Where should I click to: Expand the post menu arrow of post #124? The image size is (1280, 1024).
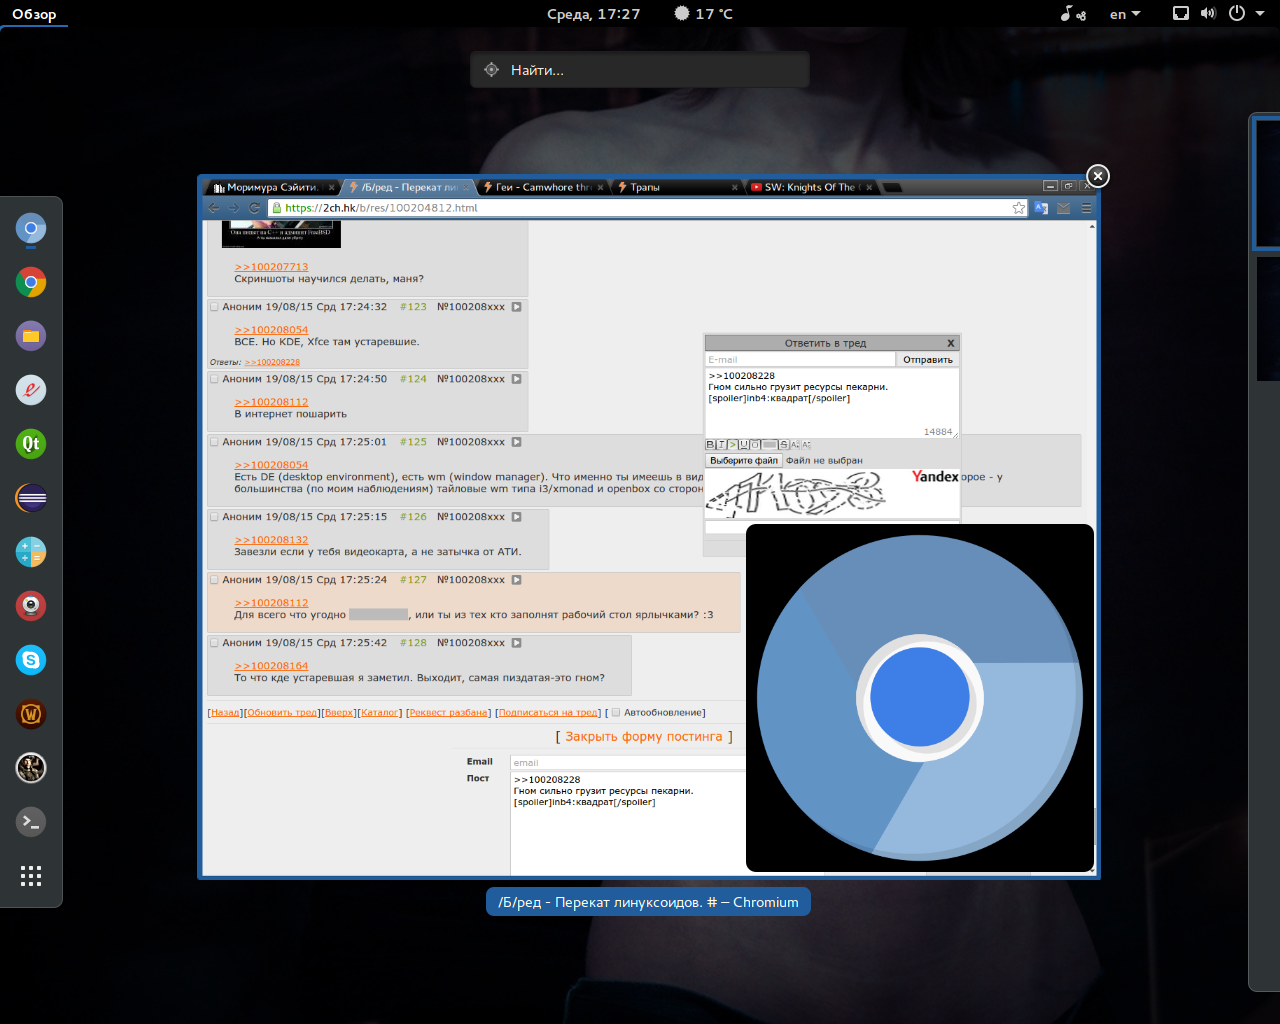[517, 379]
